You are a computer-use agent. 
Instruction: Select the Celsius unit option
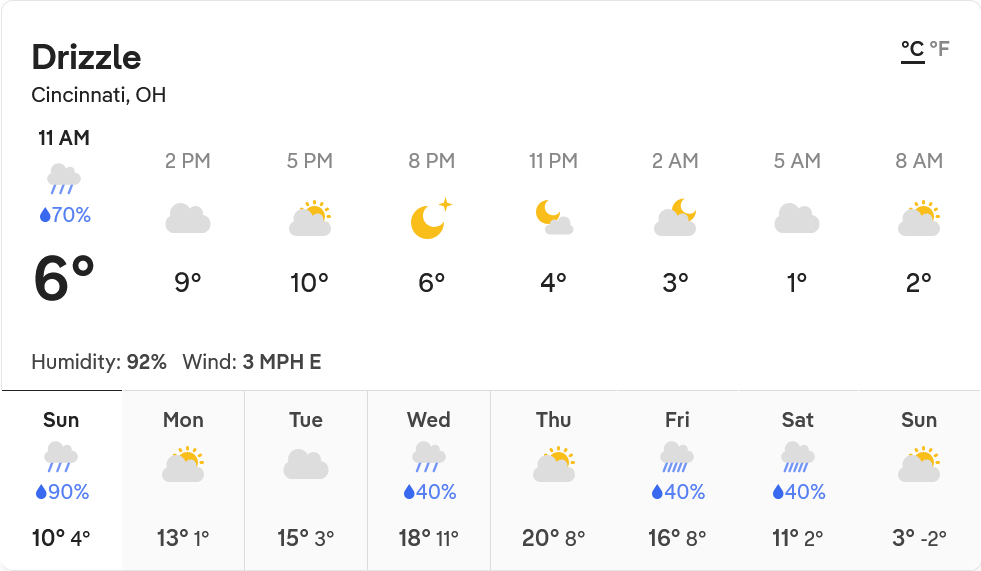coord(912,49)
